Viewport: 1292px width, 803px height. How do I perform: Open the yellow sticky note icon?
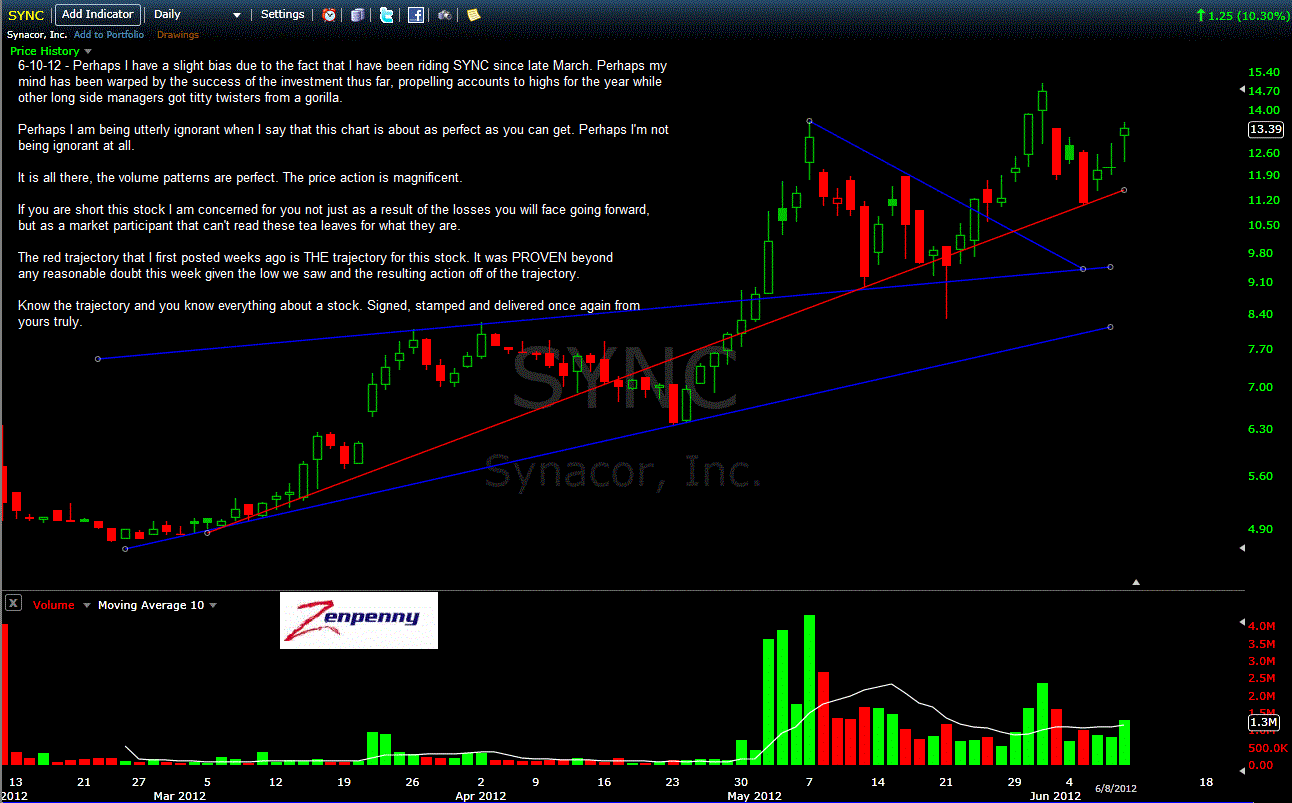pos(473,15)
